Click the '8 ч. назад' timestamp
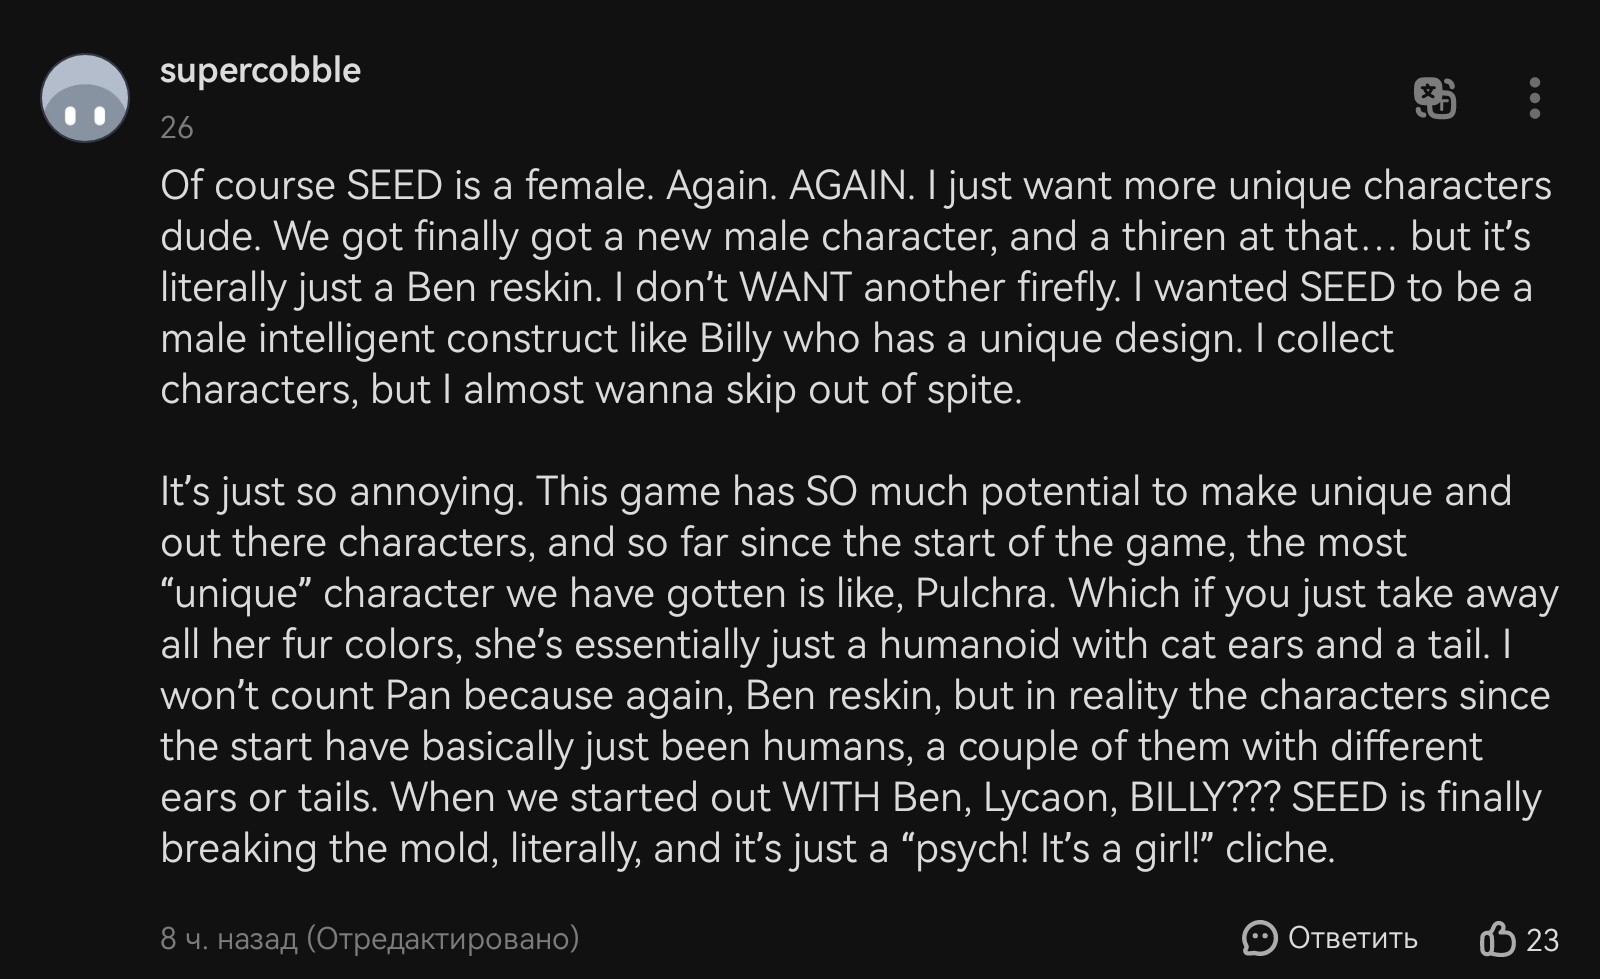Image resolution: width=1600 pixels, height=979 pixels. tap(229, 938)
